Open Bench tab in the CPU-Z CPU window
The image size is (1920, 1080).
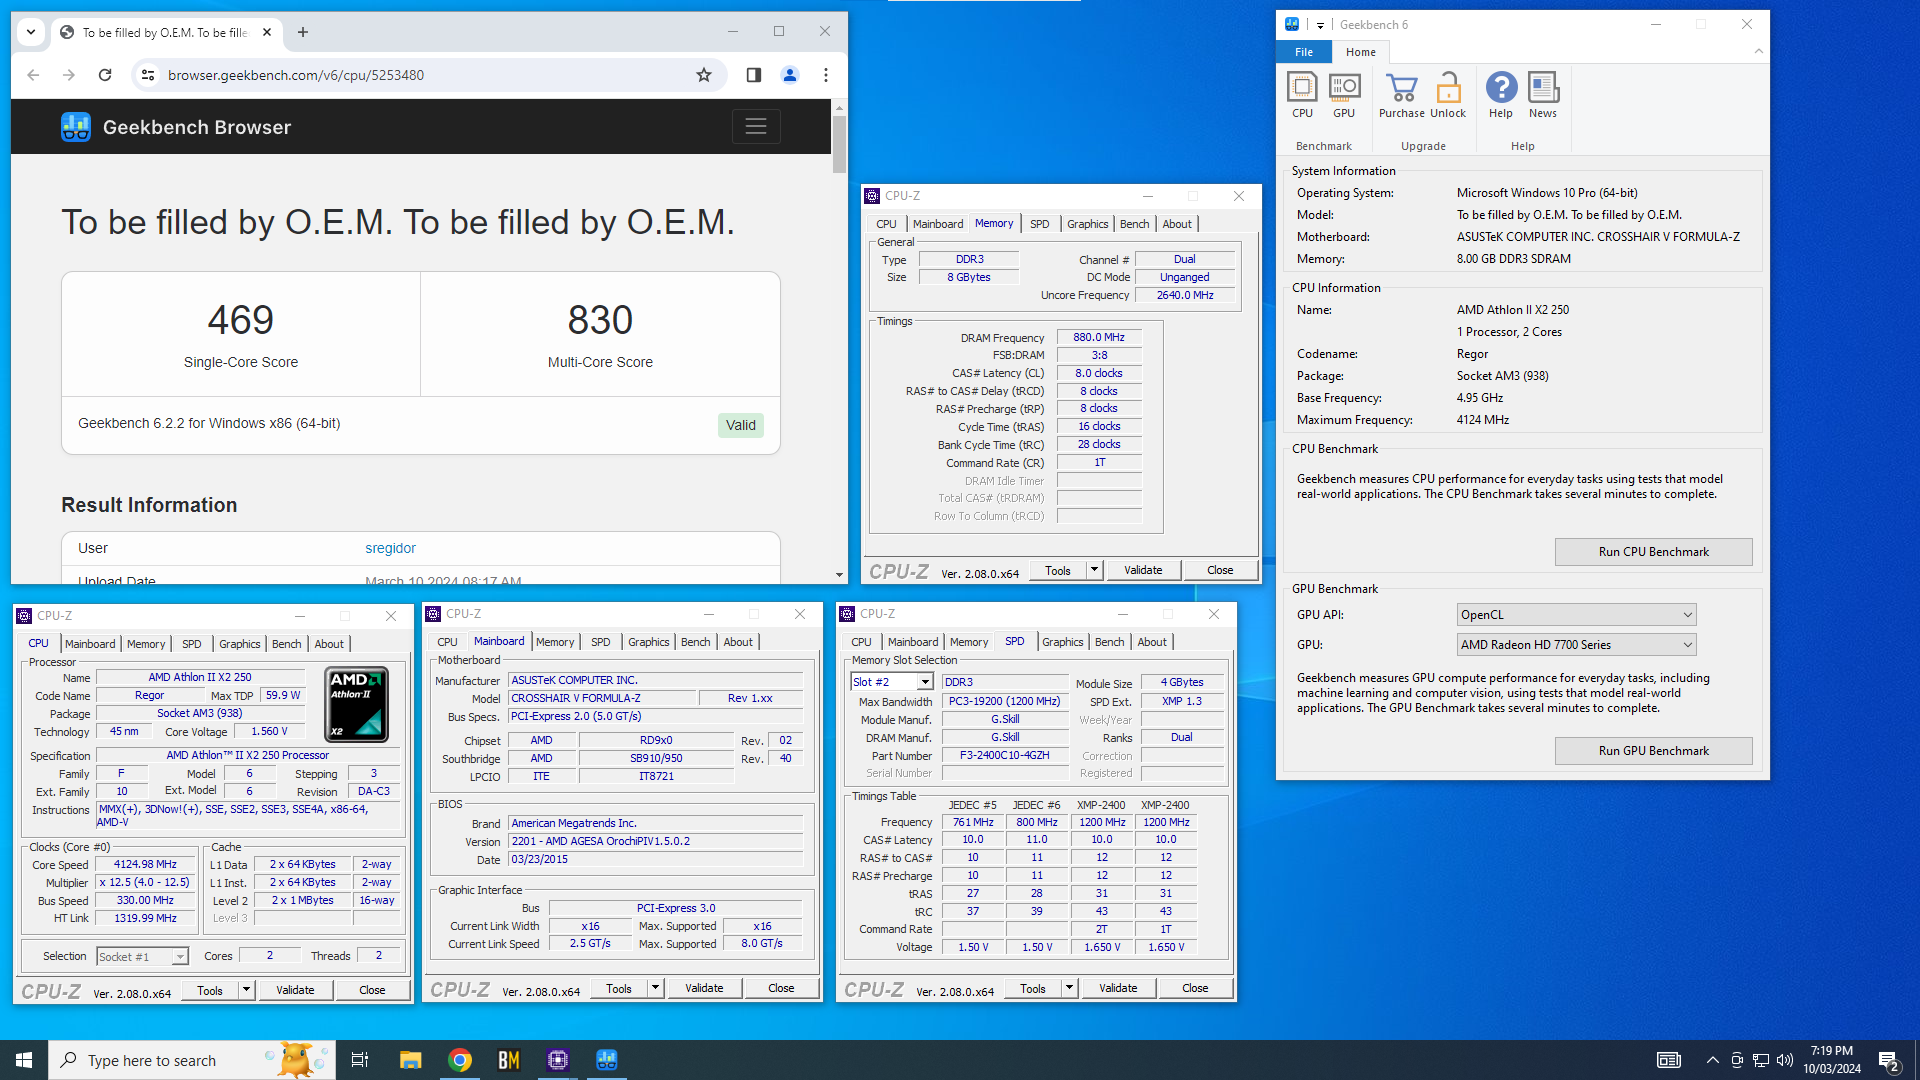[286, 644]
